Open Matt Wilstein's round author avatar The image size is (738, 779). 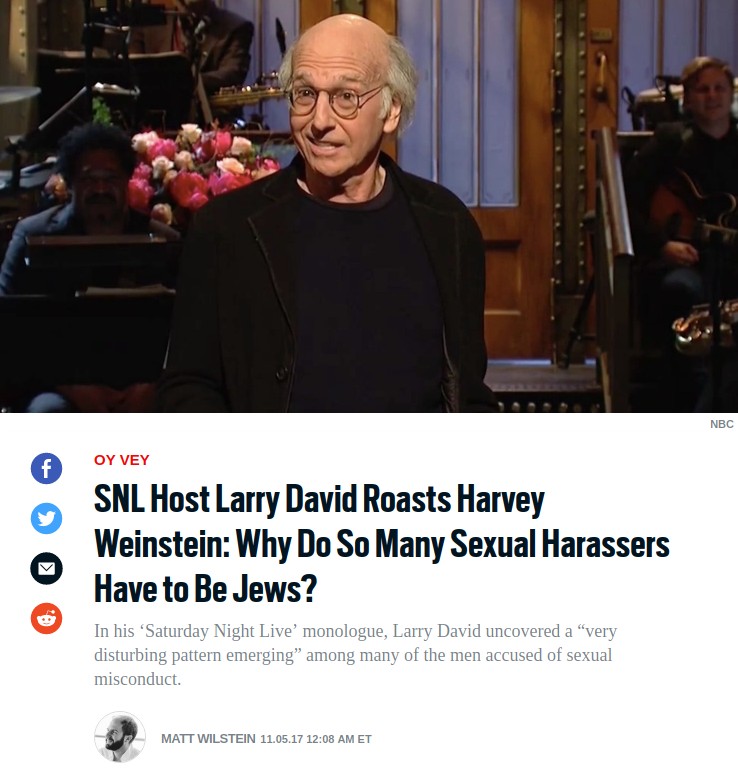coord(120,737)
